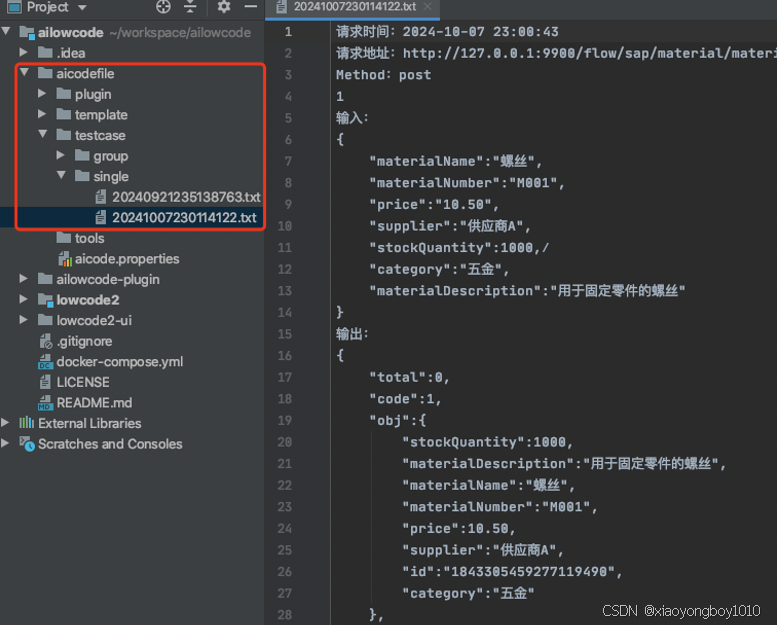Expand the group folder

60,156
